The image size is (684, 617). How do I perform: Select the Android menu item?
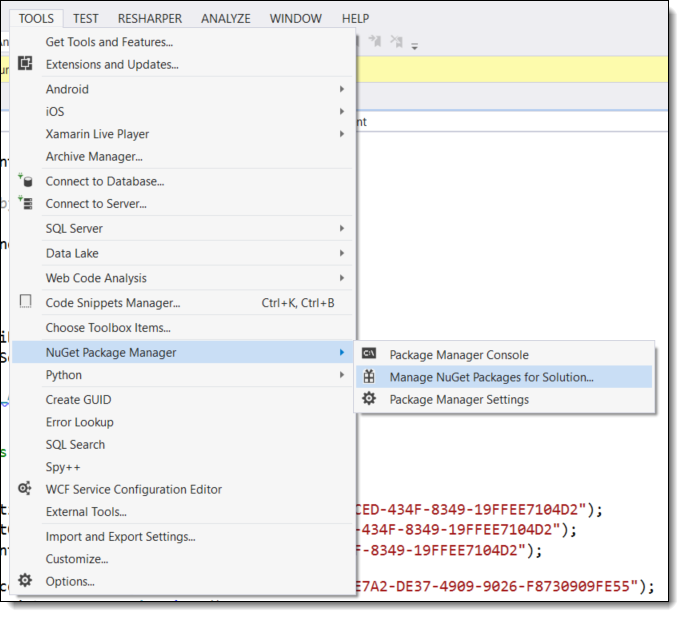pyautogui.click(x=182, y=89)
